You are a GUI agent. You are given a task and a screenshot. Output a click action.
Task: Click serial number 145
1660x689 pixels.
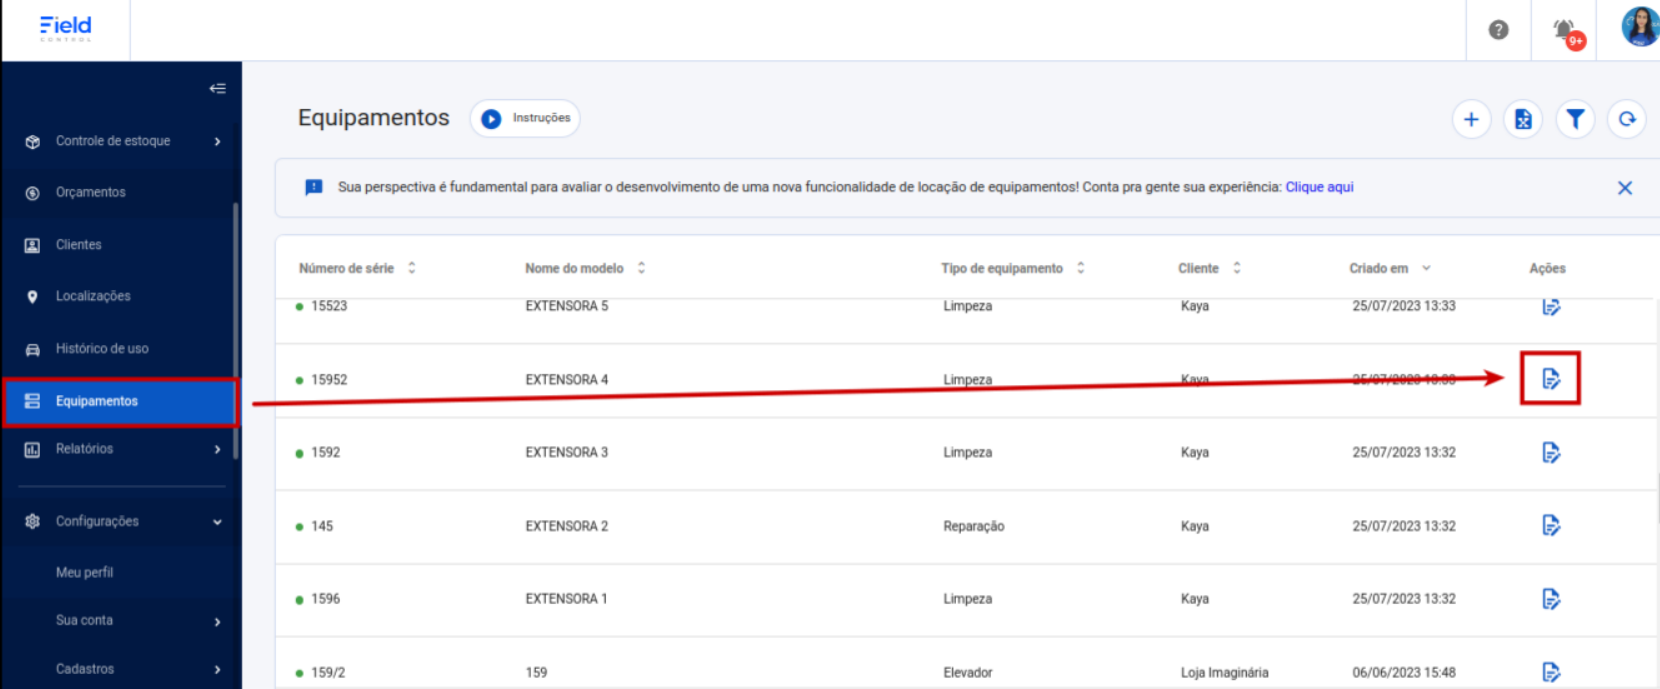tap(322, 526)
